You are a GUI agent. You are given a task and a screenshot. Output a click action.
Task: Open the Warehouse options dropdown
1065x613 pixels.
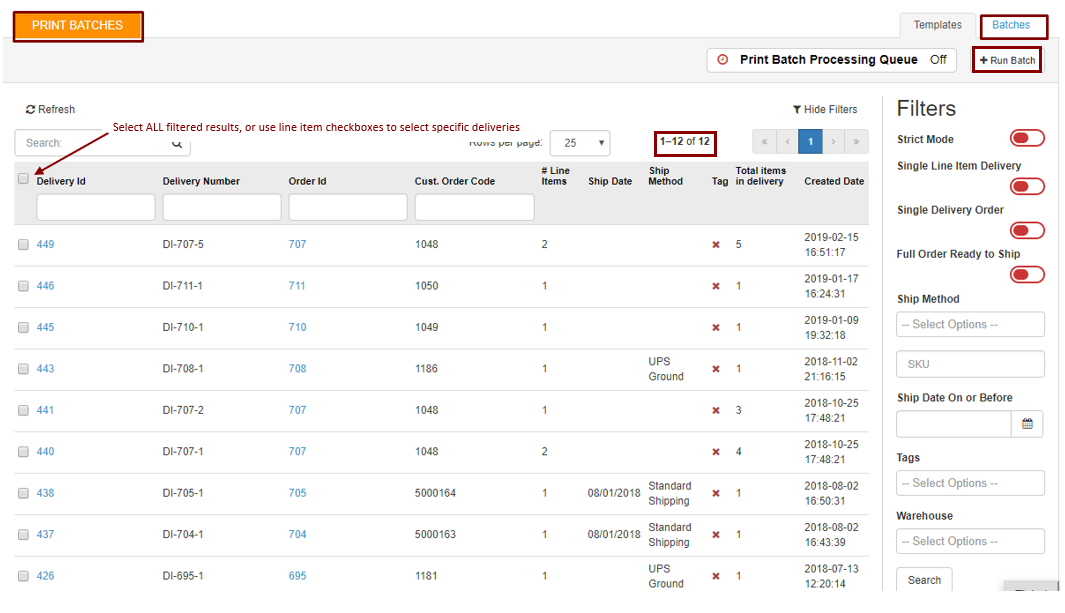coord(970,541)
